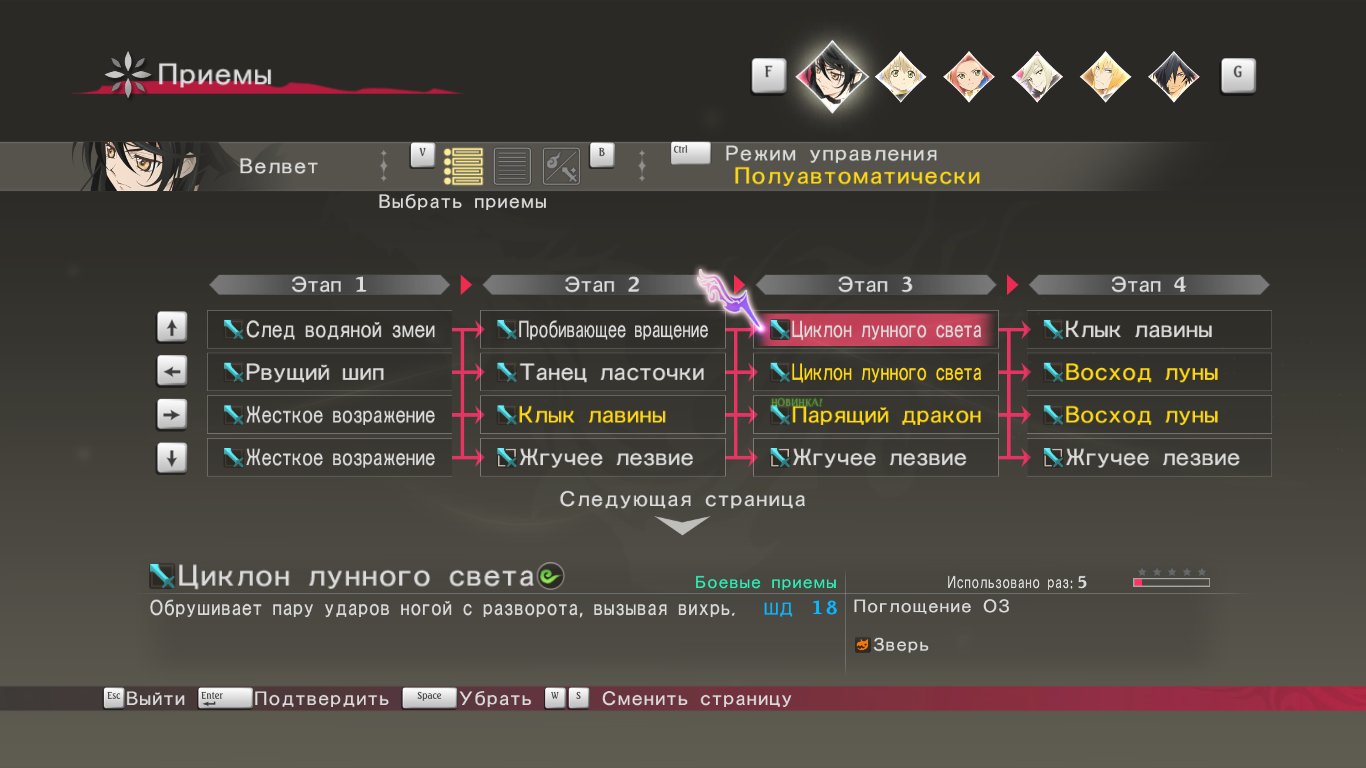Click the green circular icon after the arte title
1366x768 pixels.
pos(551,576)
